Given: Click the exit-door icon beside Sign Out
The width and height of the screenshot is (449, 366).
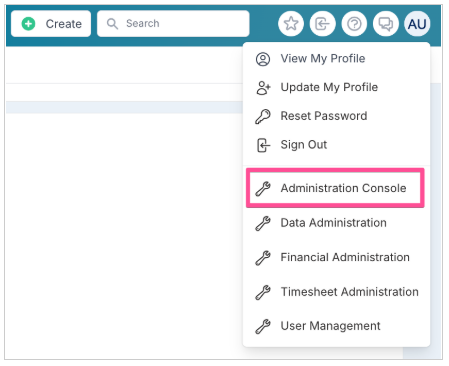Looking at the screenshot, I should pyautogui.click(x=263, y=145).
